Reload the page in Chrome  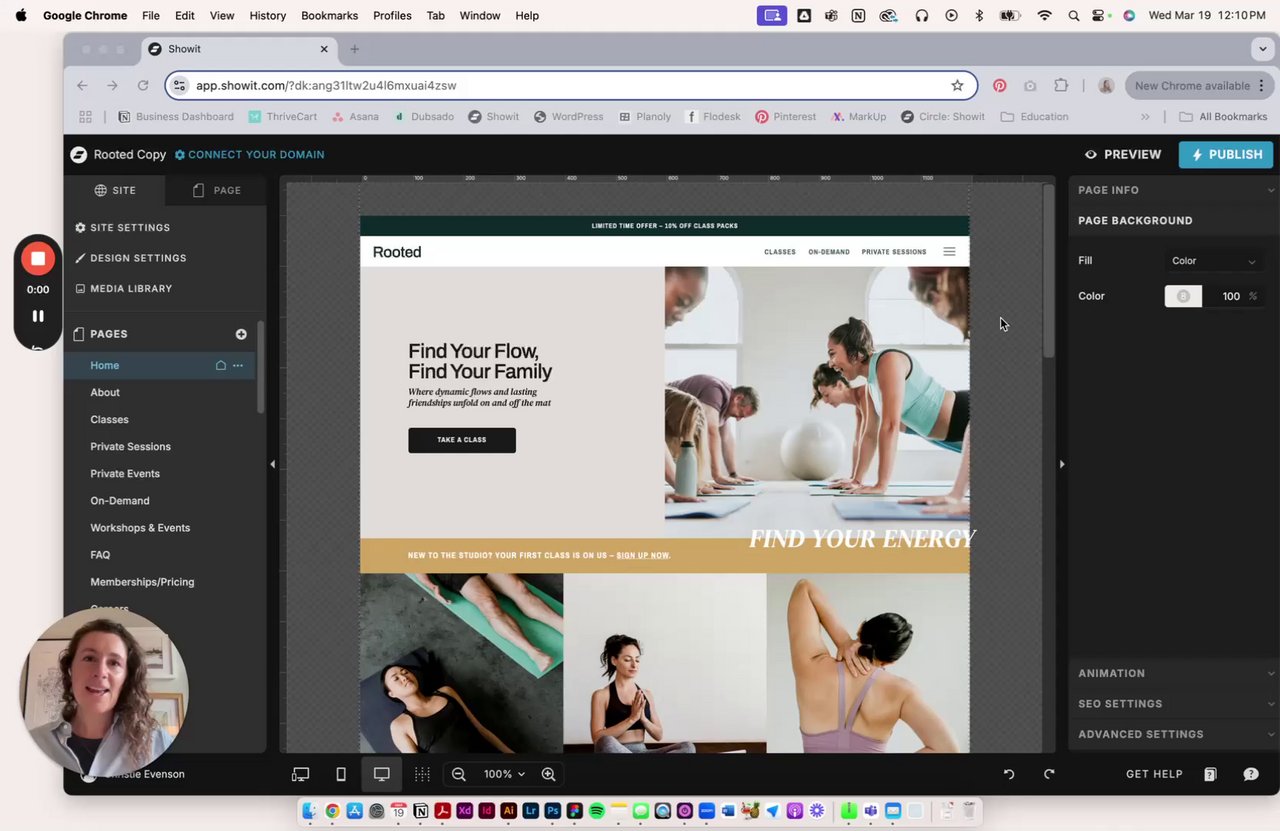click(143, 86)
